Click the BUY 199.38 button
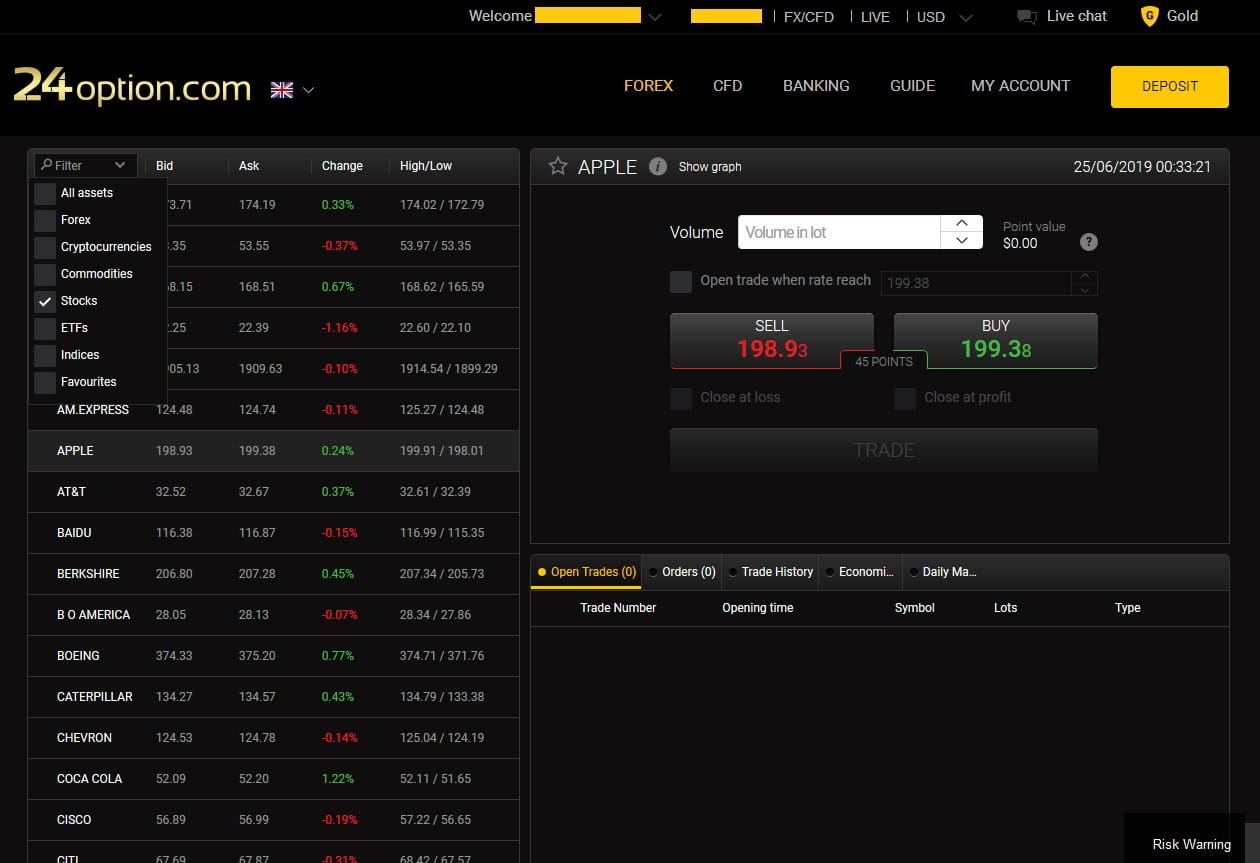Viewport: 1260px width, 863px height. pos(995,340)
